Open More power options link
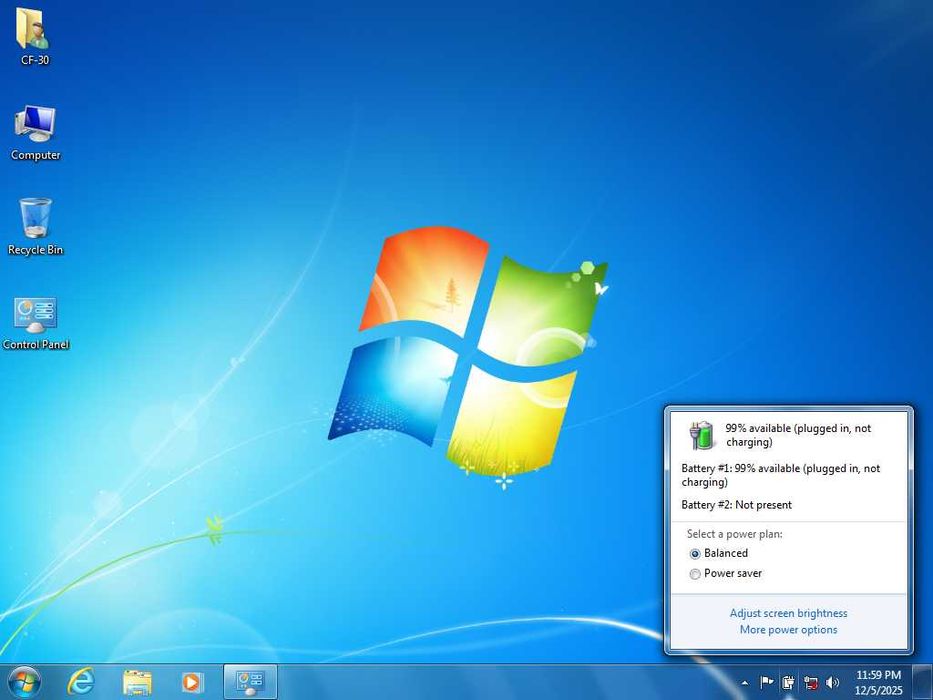The image size is (933, 700). (x=788, y=630)
